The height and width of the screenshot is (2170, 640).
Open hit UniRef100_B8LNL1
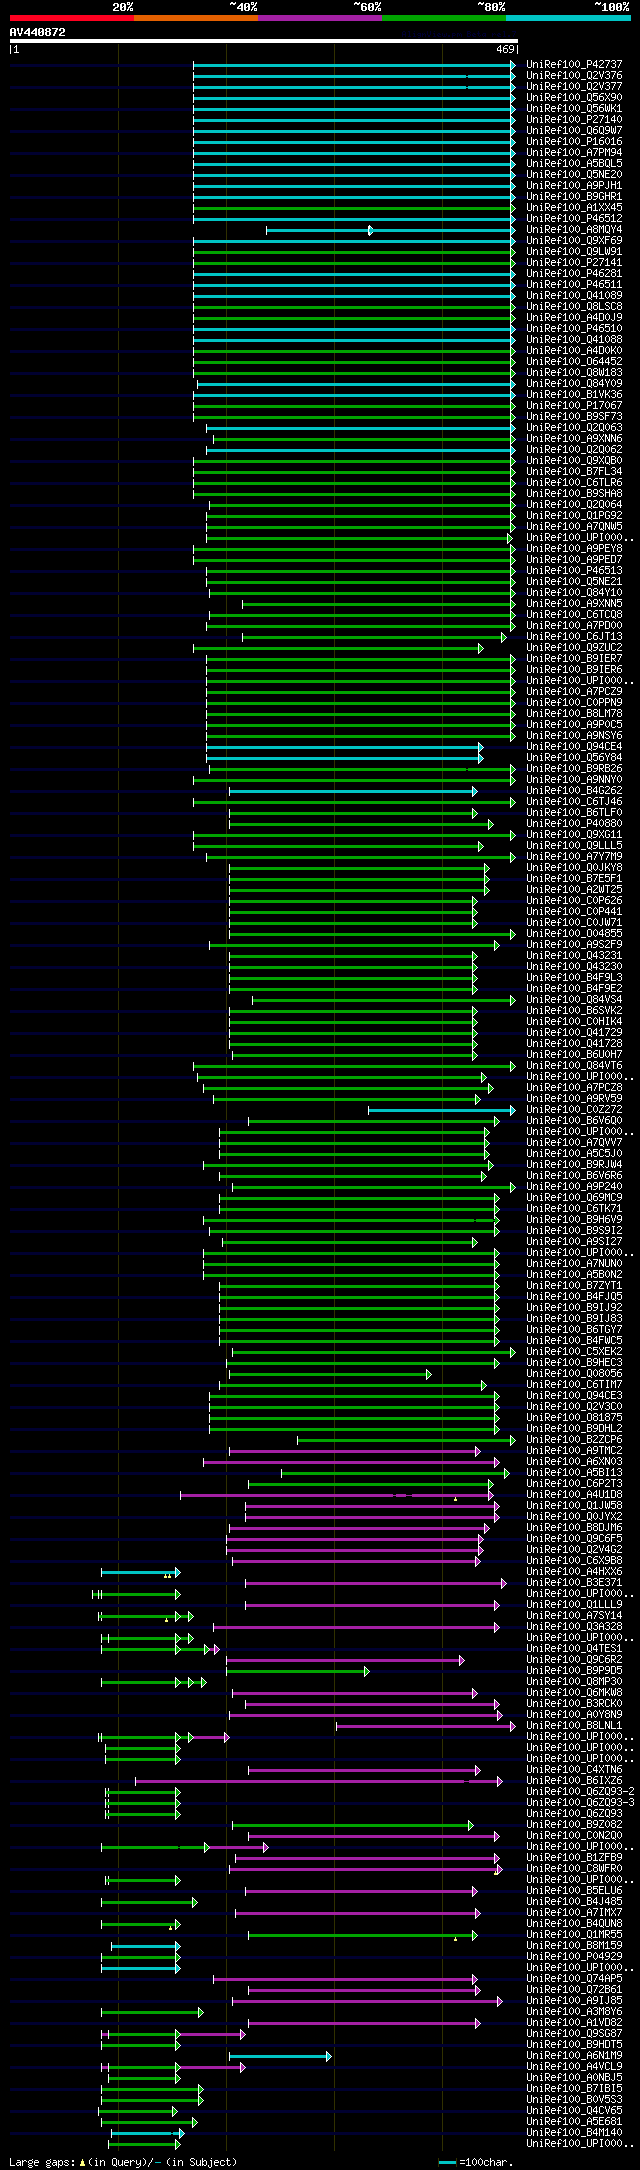(x=574, y=1725)
